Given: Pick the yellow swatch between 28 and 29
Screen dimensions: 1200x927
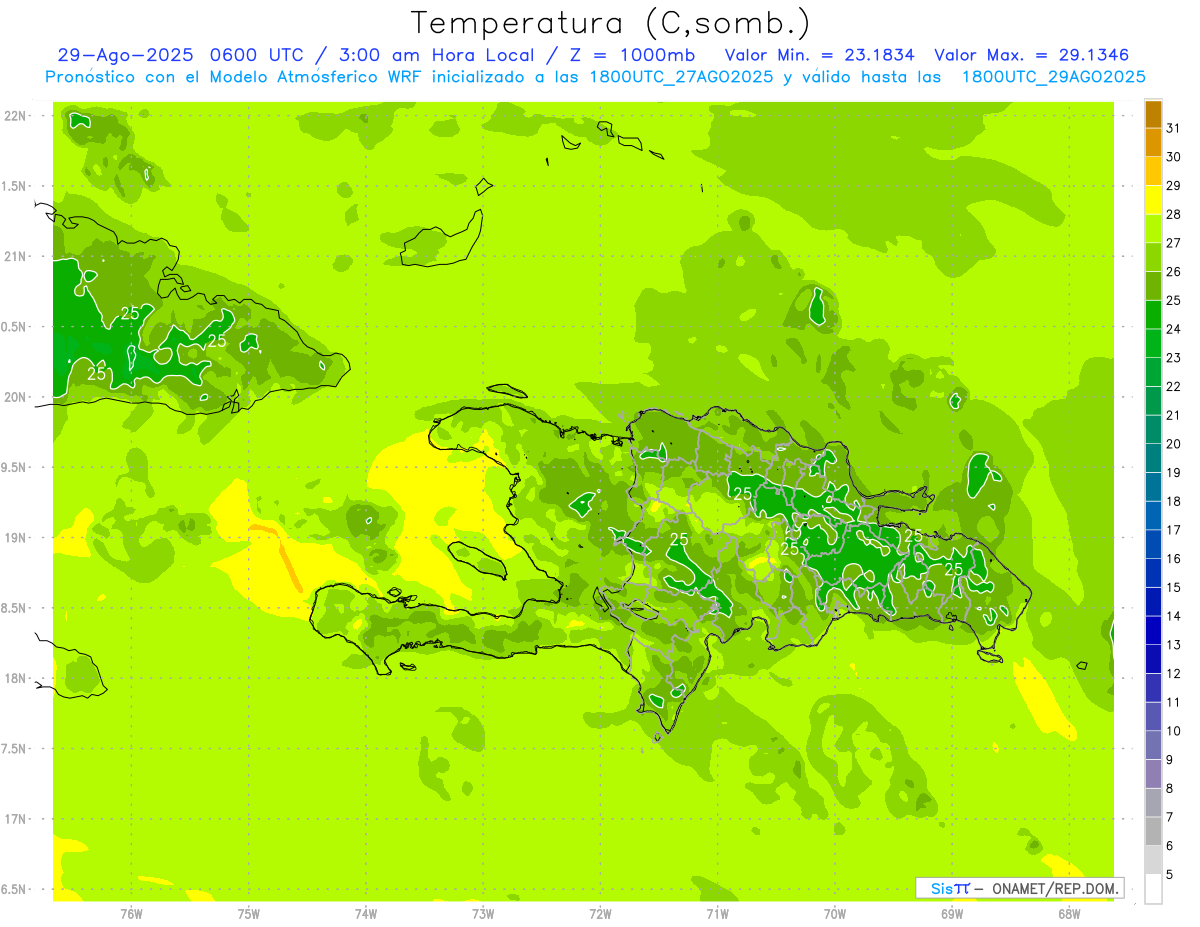Looking at the screenshot, I should pos(1153,200).
